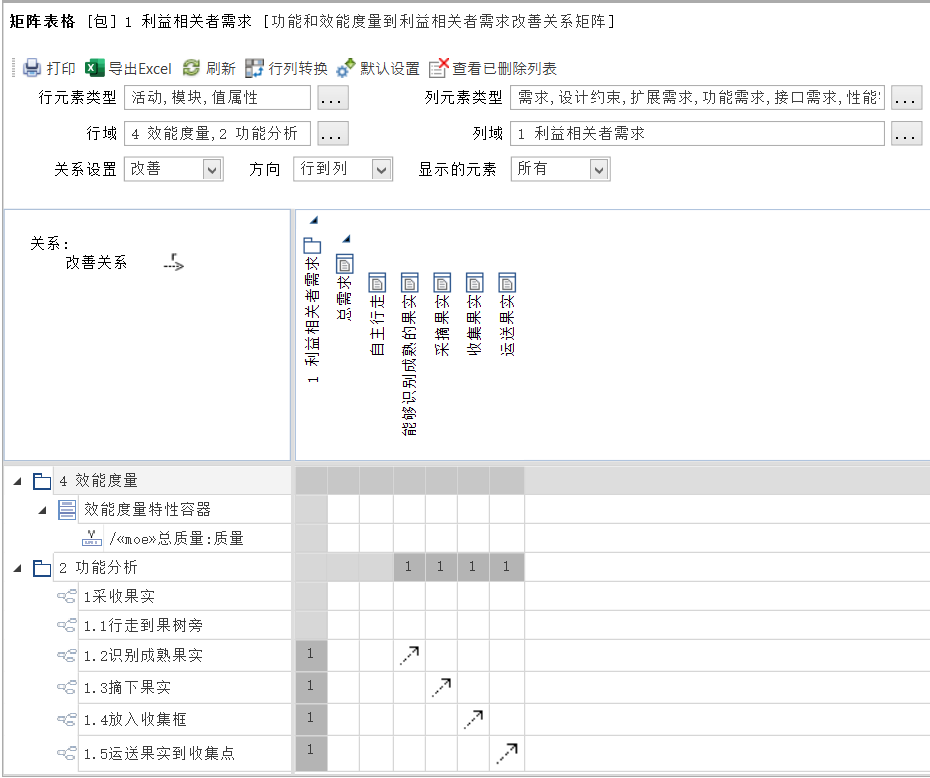Open the 显示的元素 dropdown showing 所有
Viewport: 930px width, 778px height.
[x=599, y=170]
